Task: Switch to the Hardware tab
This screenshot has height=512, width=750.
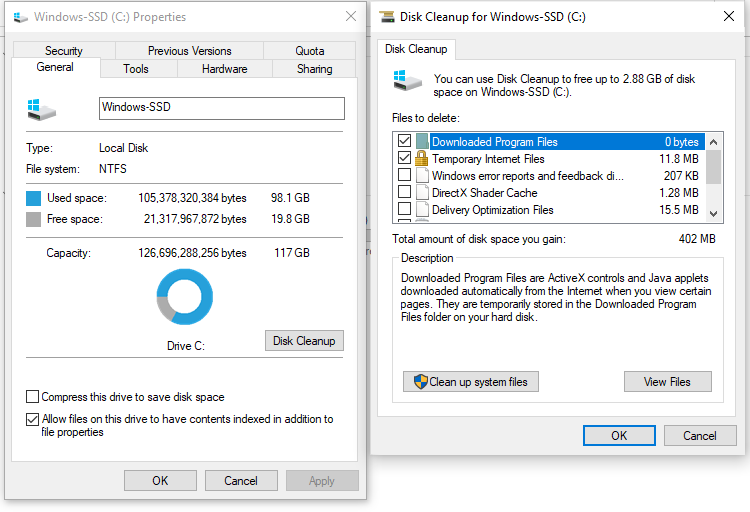Action: pos(224,69)
